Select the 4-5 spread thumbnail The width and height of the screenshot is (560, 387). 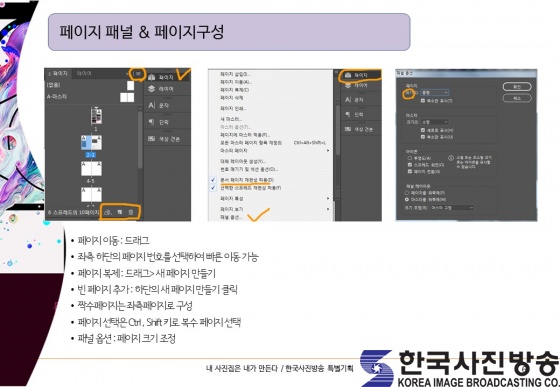pos(91,169)
